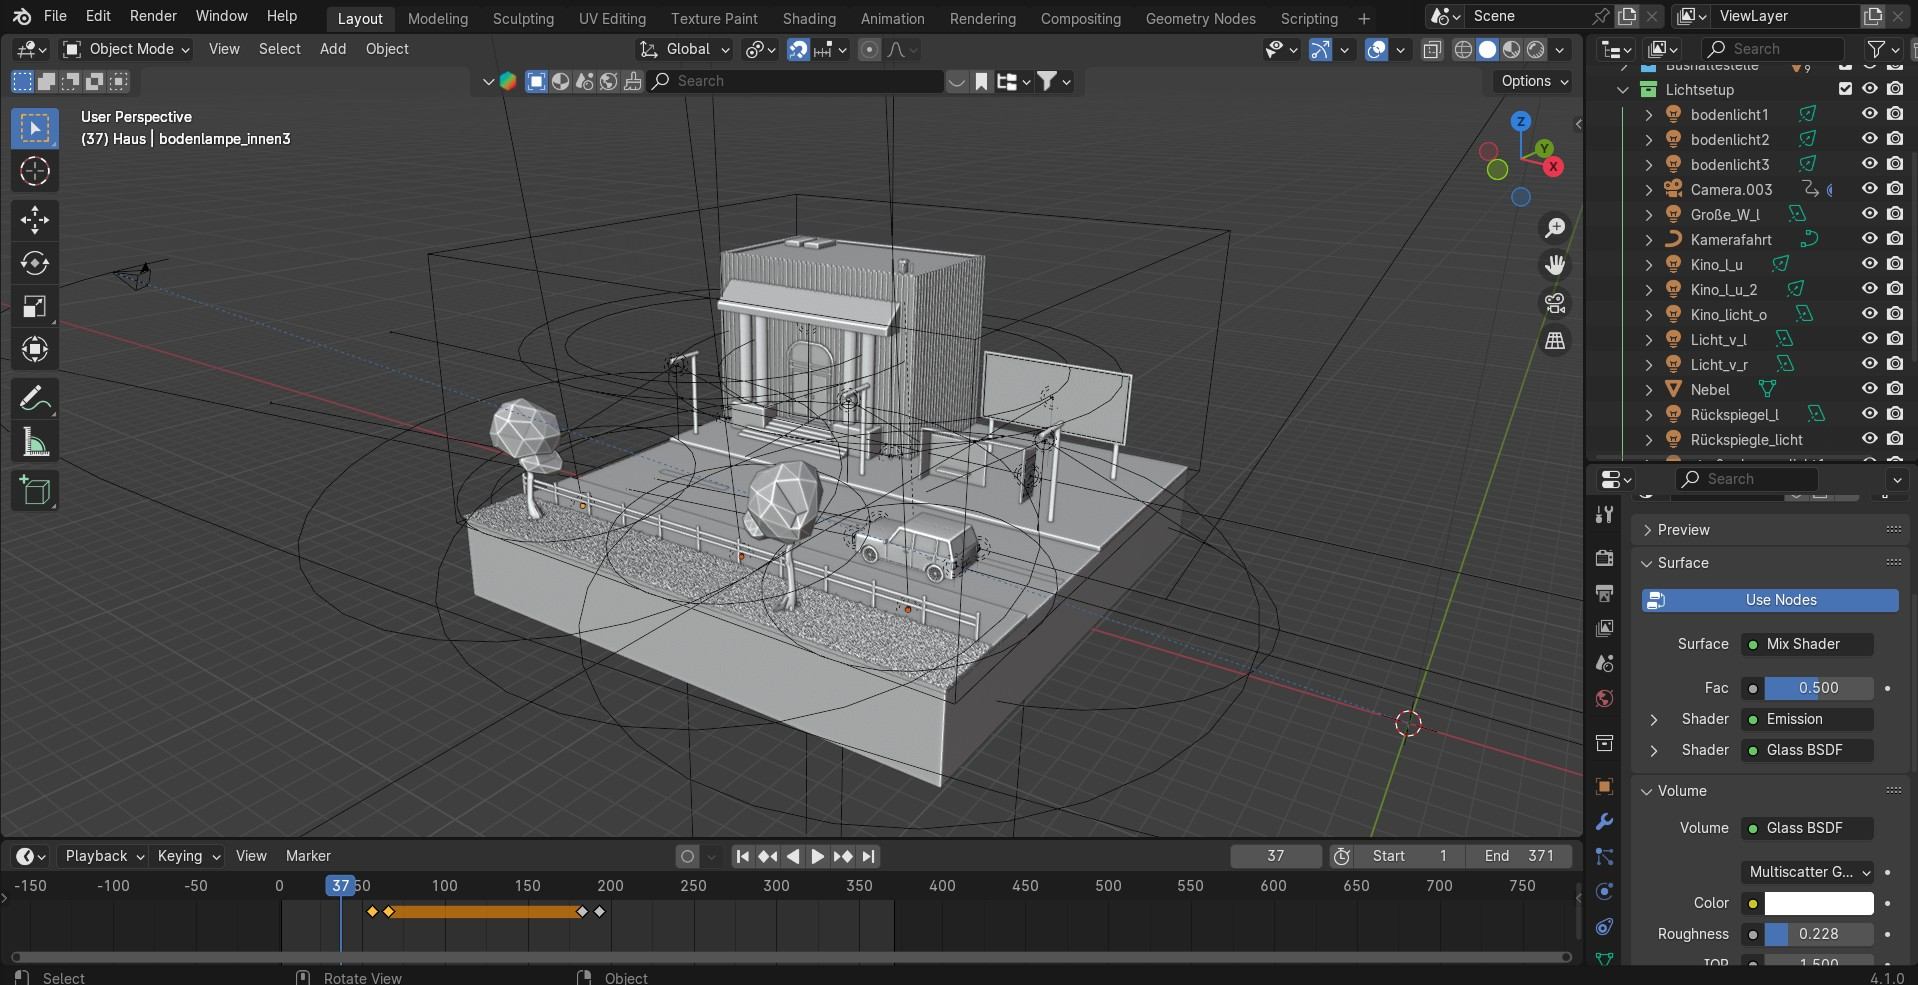Expand the bodenlicht2 tree item

pos(1649,139)
